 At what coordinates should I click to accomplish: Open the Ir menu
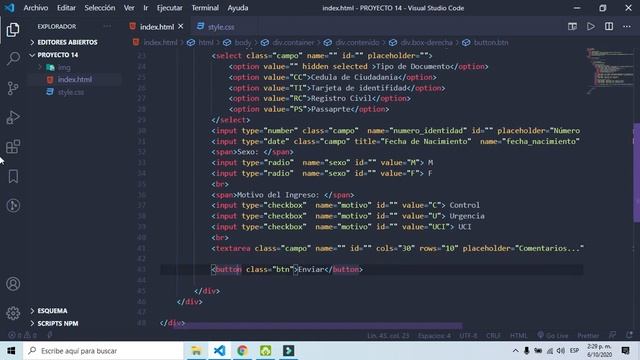click(146, 8)
